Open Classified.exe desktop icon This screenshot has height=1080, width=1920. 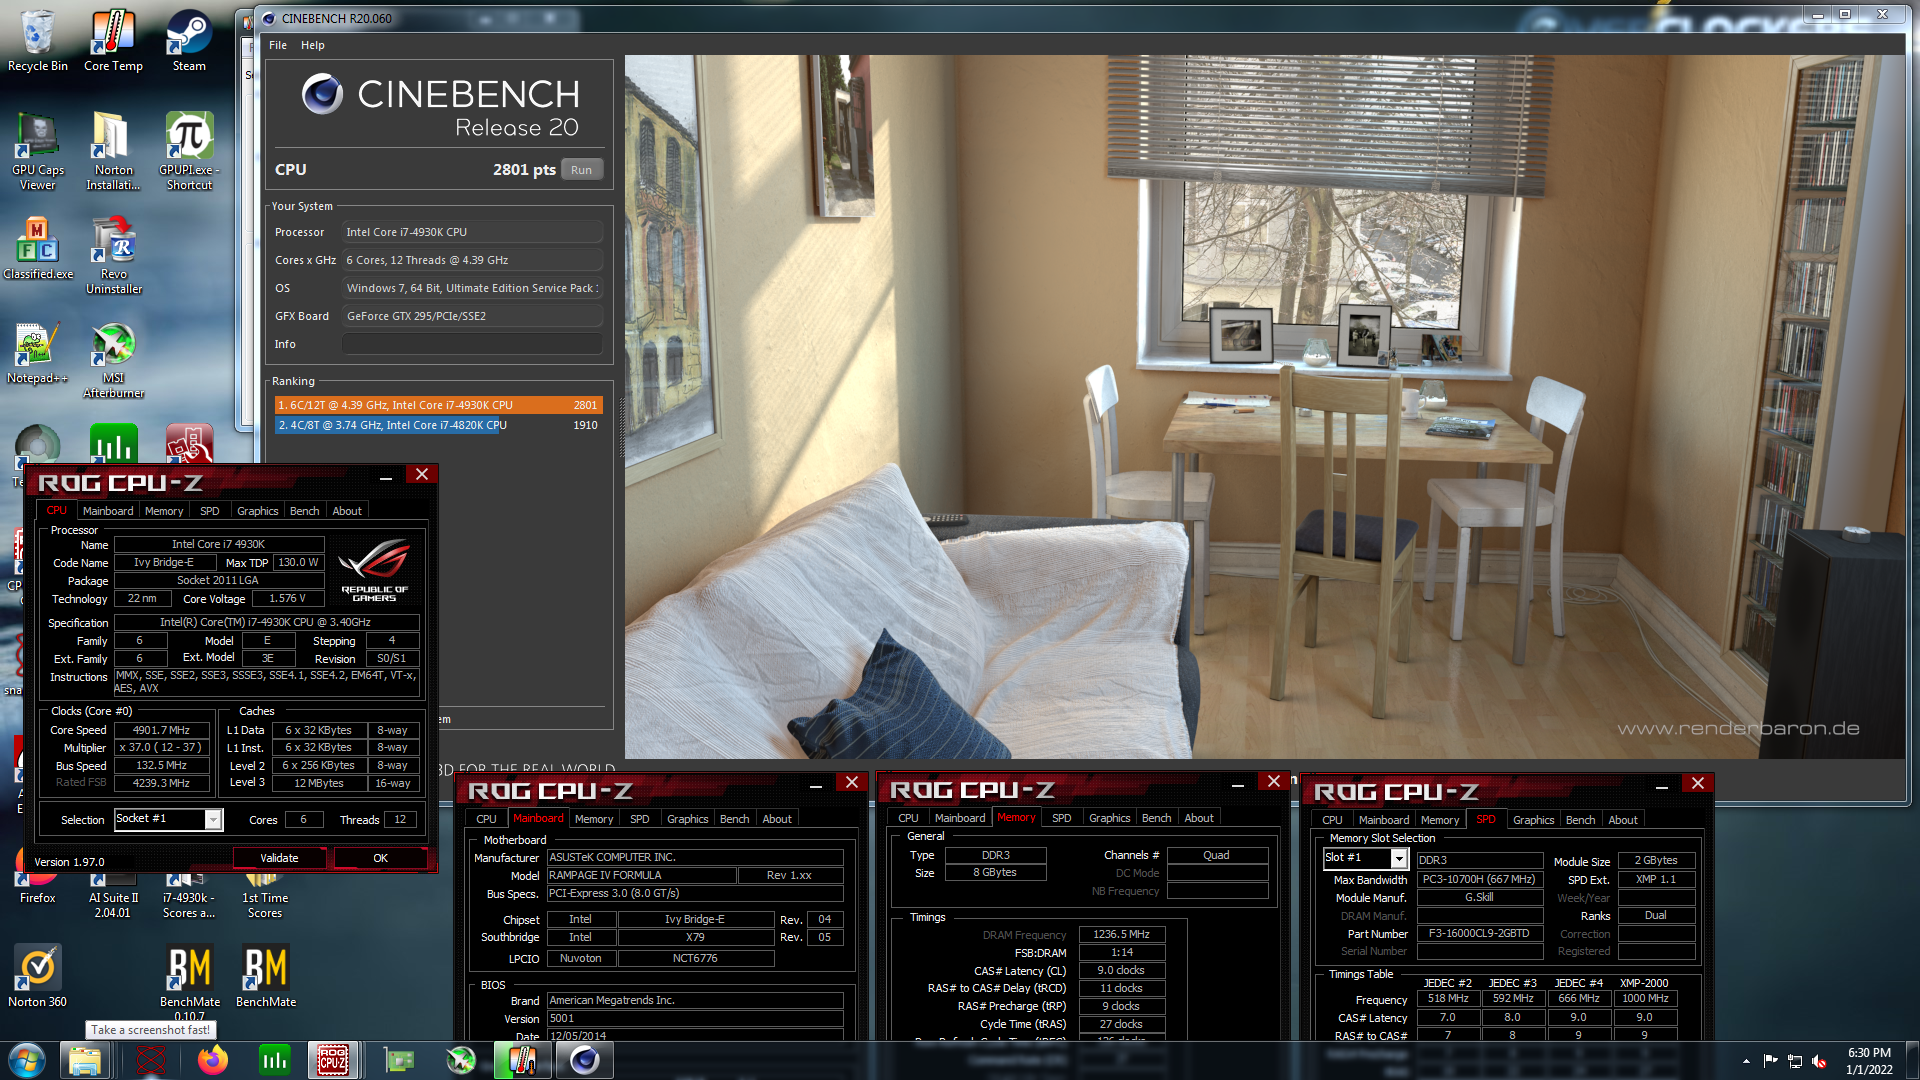(x=37, y=249)
